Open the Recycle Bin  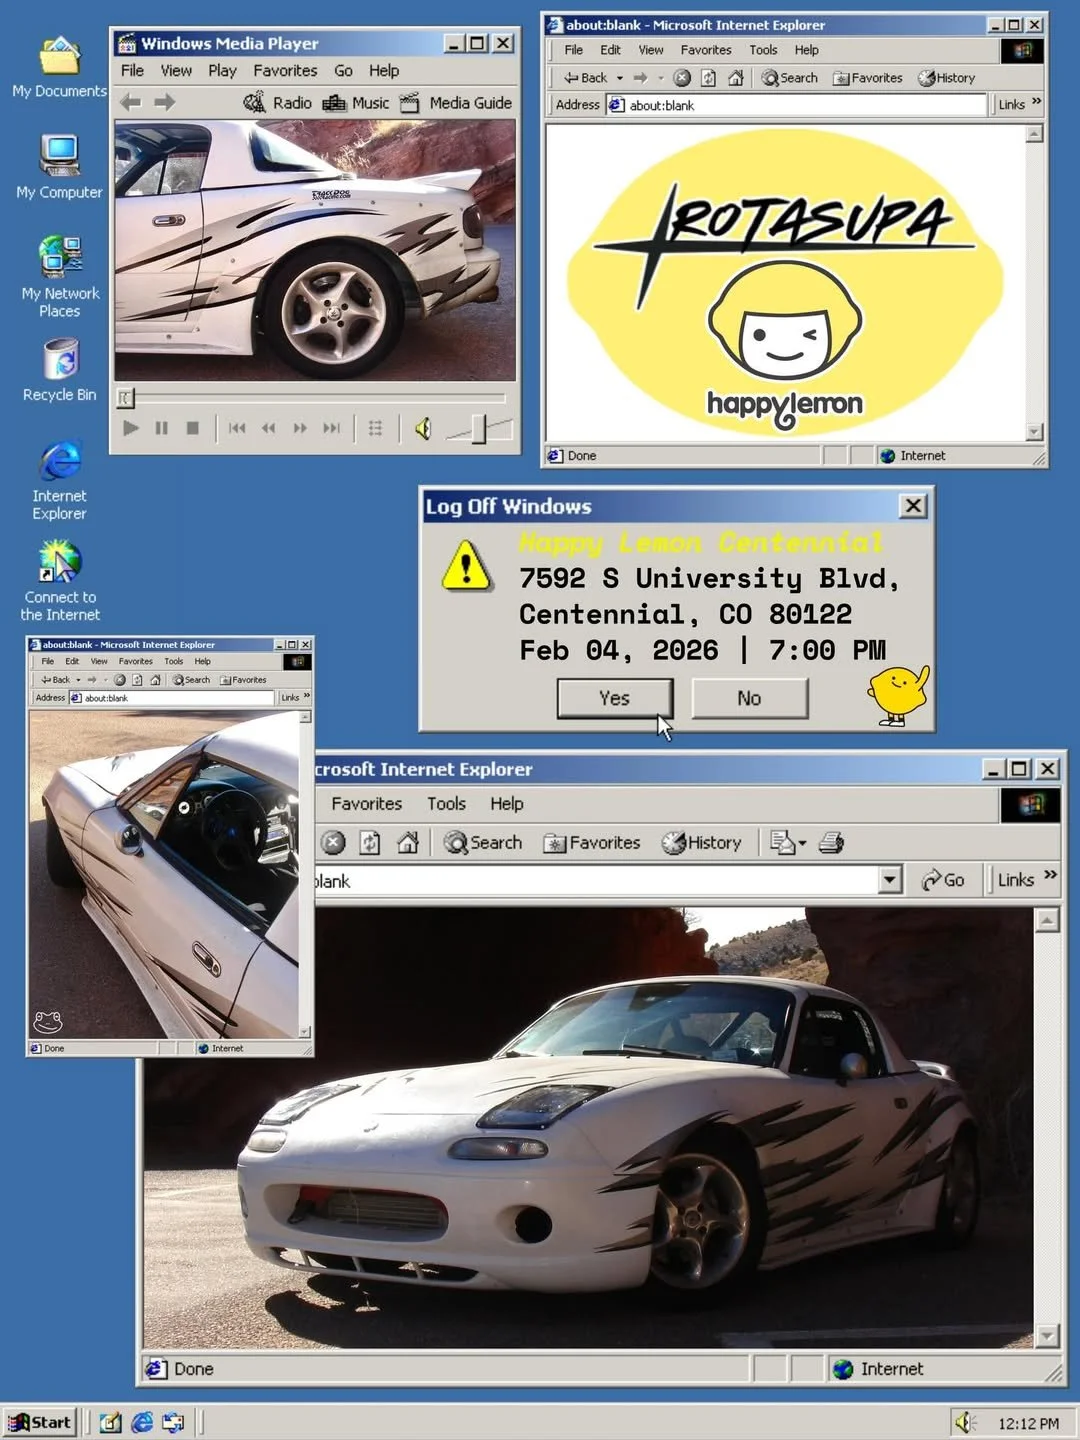pos(60,370)
